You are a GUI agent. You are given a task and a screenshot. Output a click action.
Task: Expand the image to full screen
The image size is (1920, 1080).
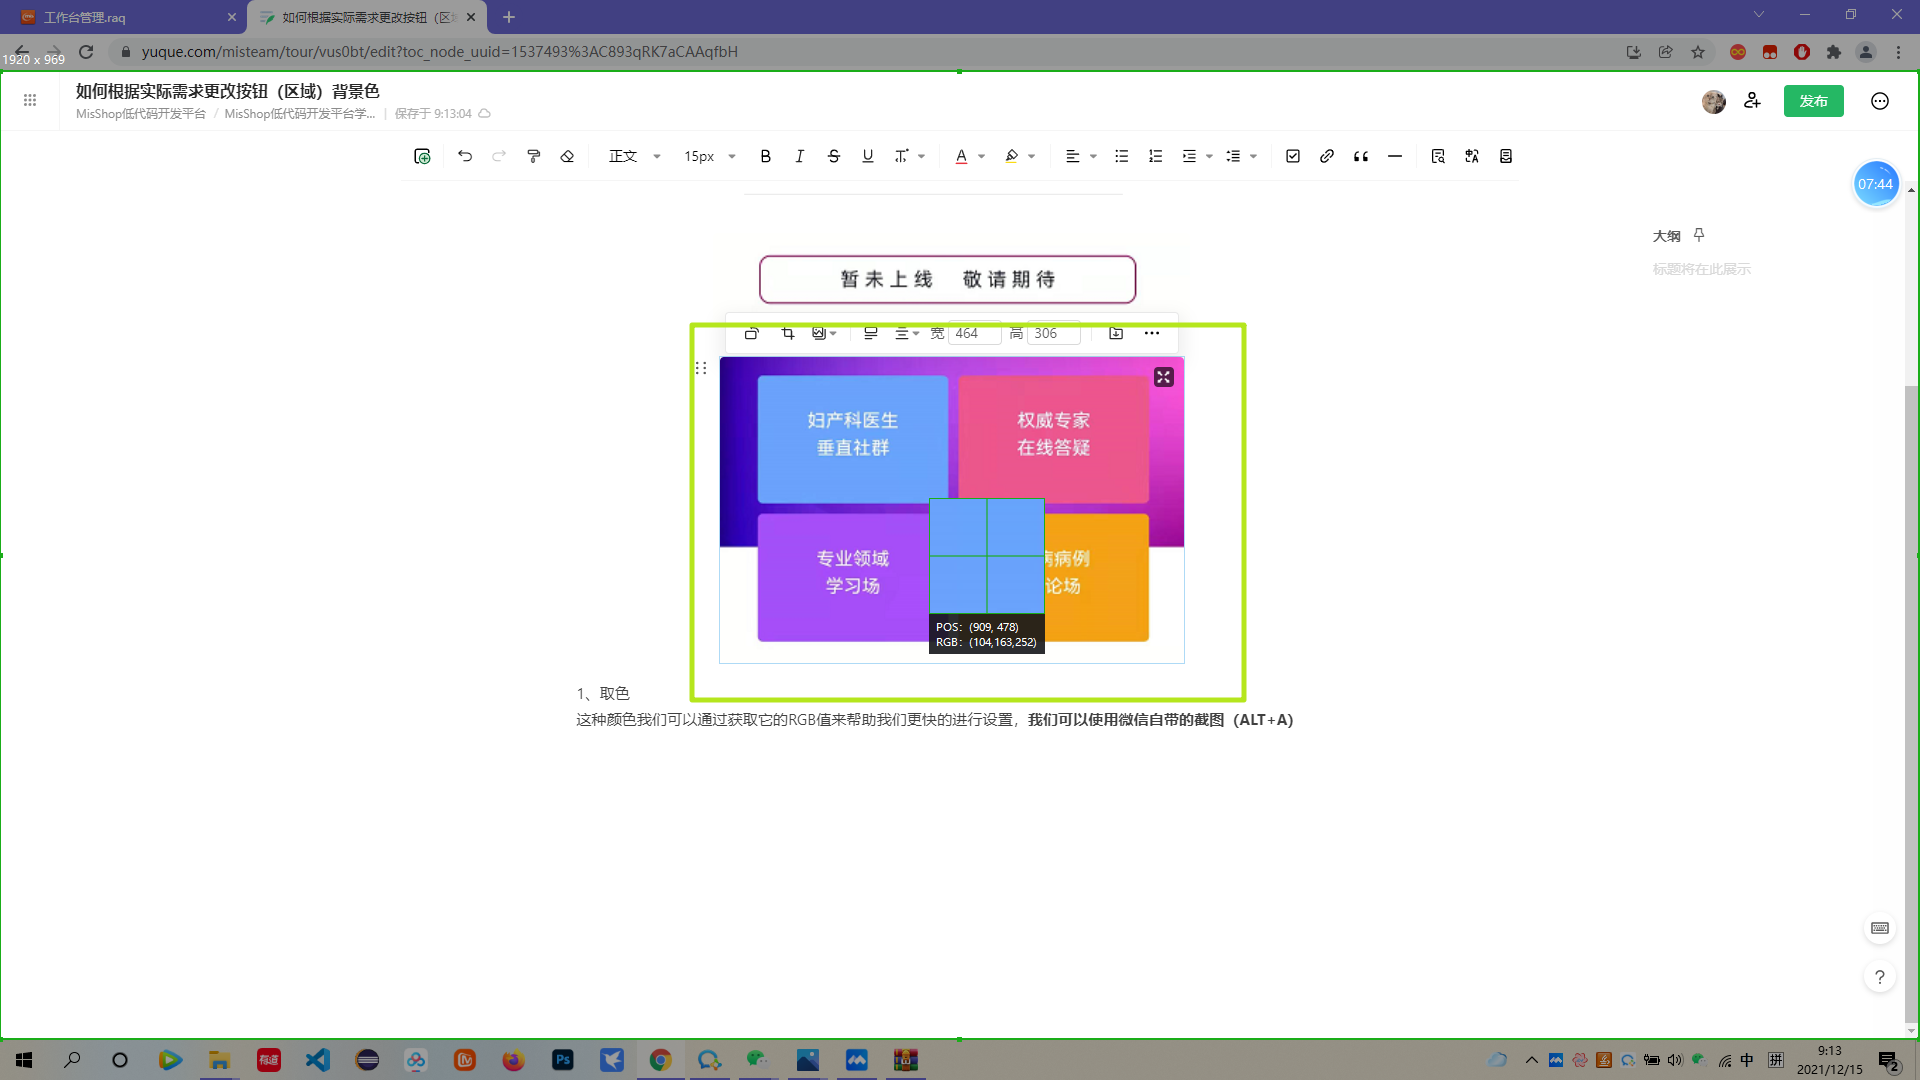pyautogui.click(x=1163, y=377)
